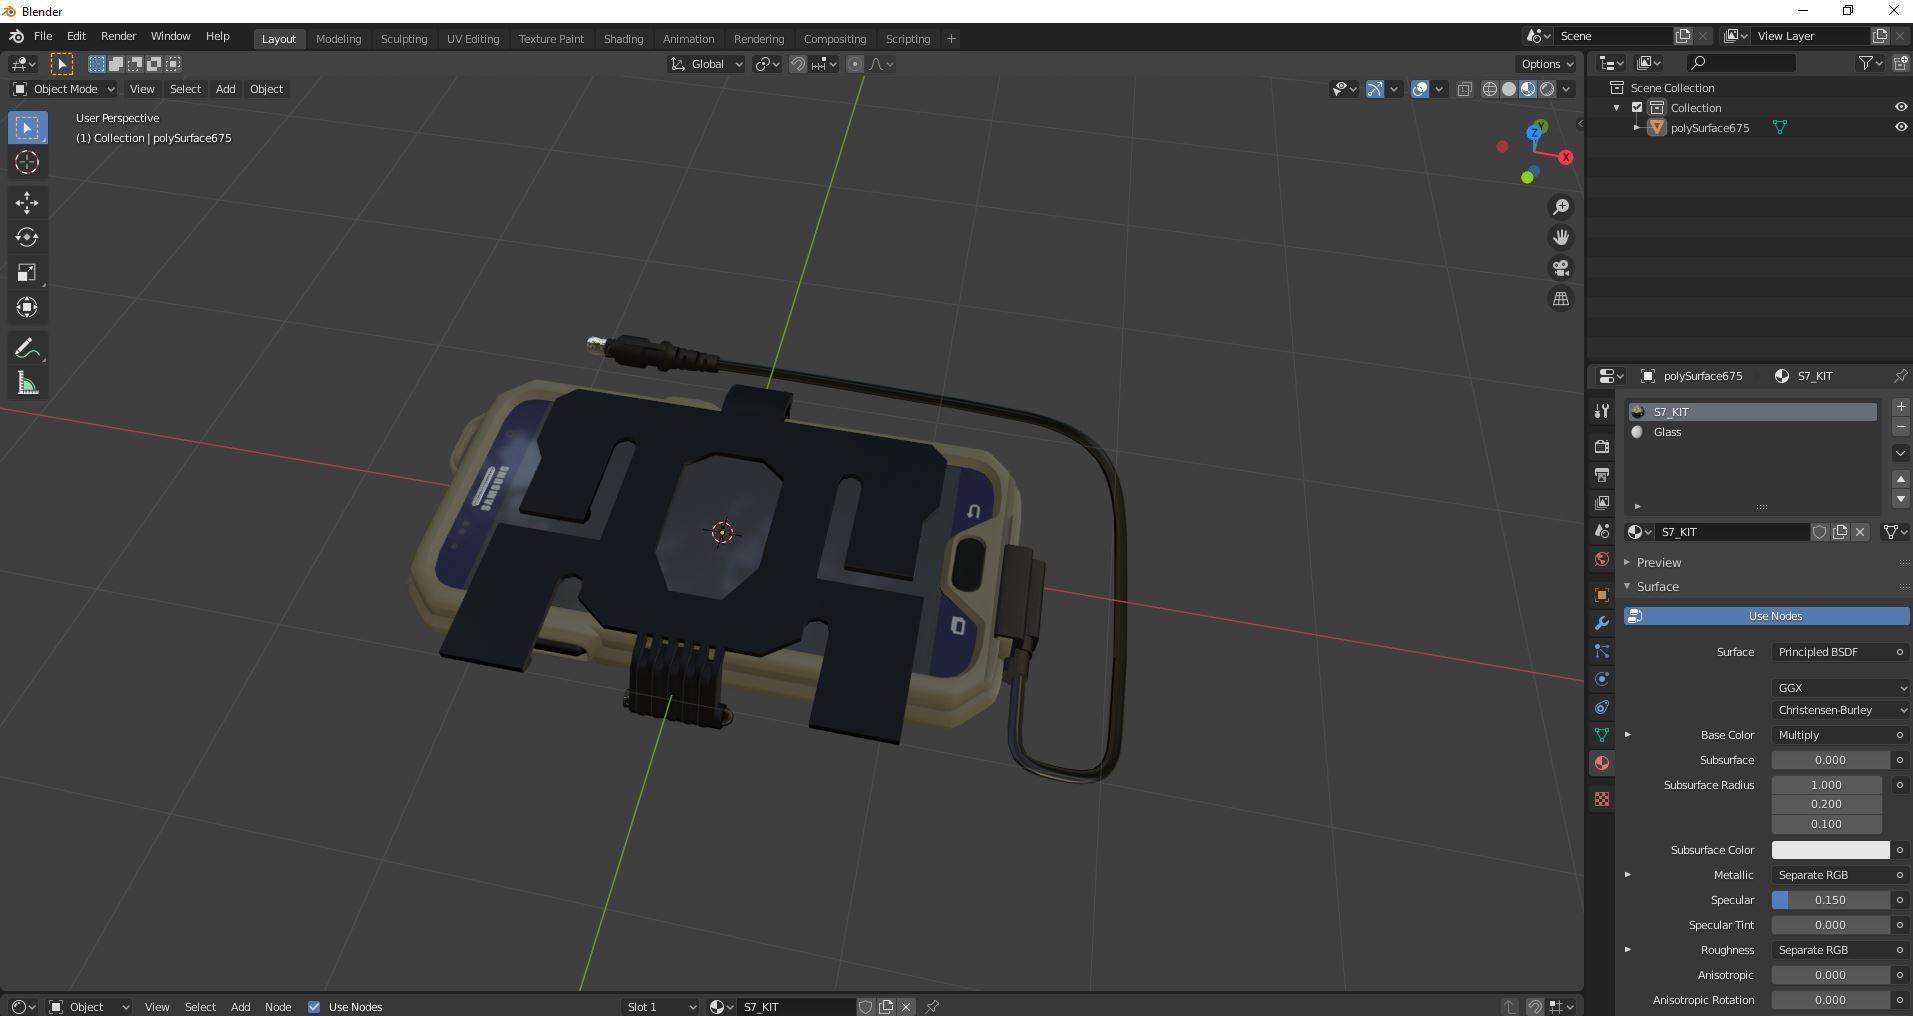The height and width of the screenshot is (1016, 1913).
Task: Switch to solid viewport shading
Action: point(1509,89)
